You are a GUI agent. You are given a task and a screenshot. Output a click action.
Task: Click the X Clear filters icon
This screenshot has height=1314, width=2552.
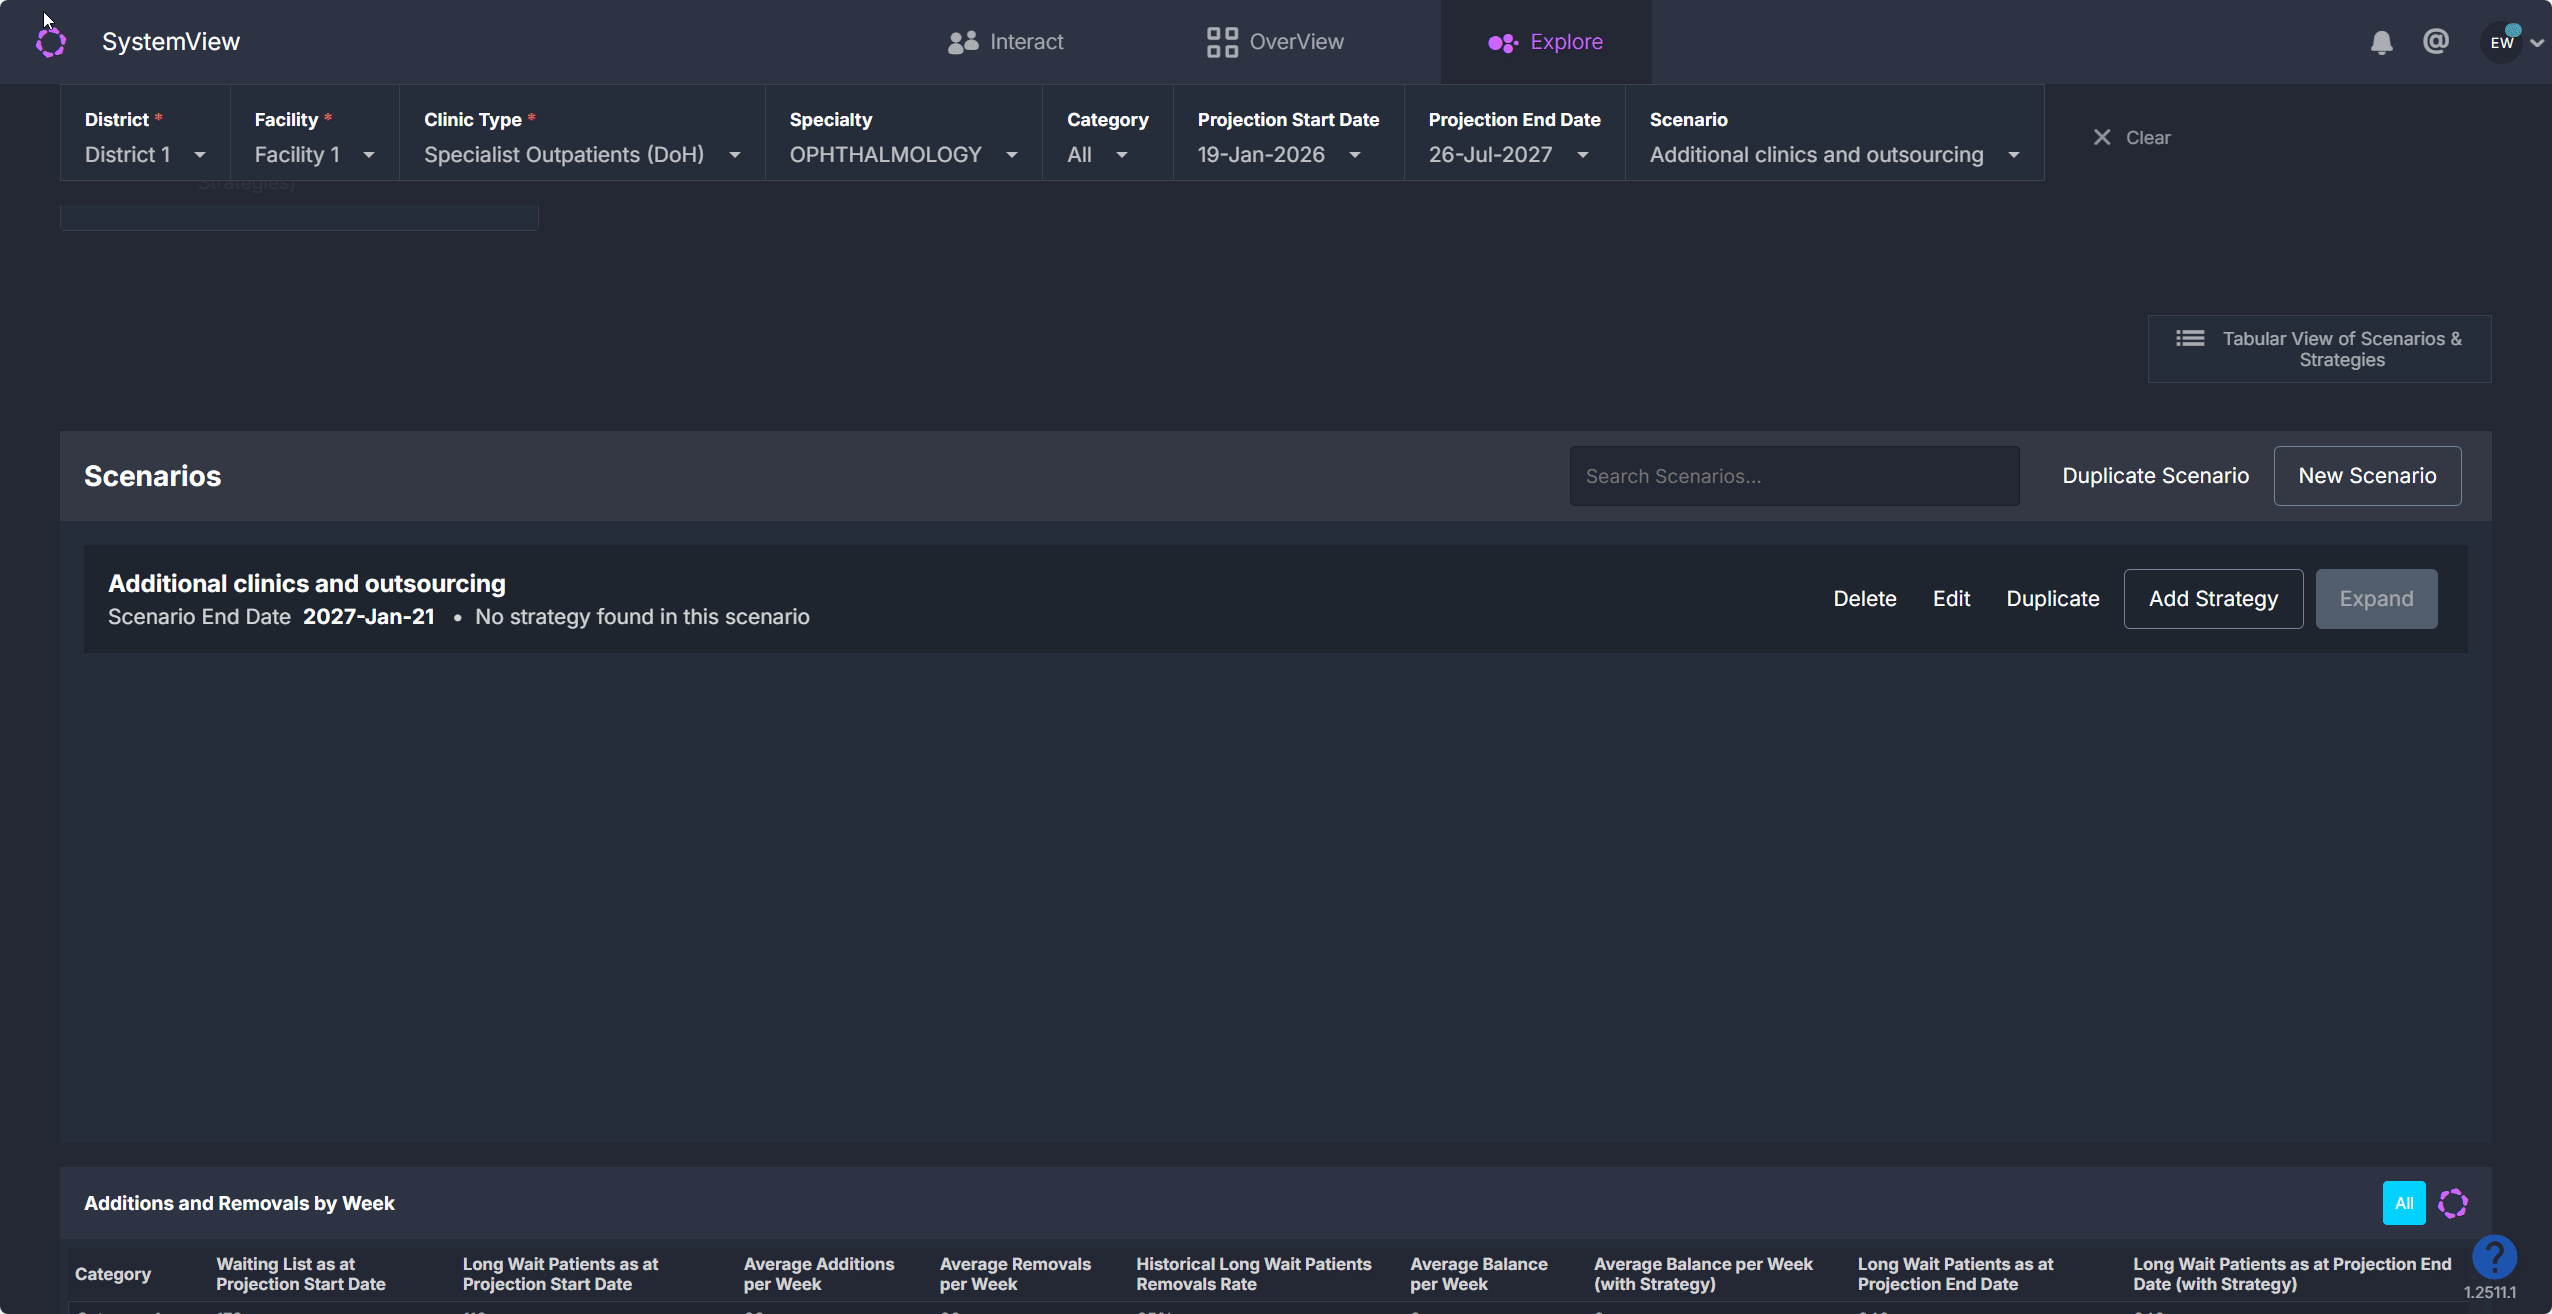pos(2102,138)
